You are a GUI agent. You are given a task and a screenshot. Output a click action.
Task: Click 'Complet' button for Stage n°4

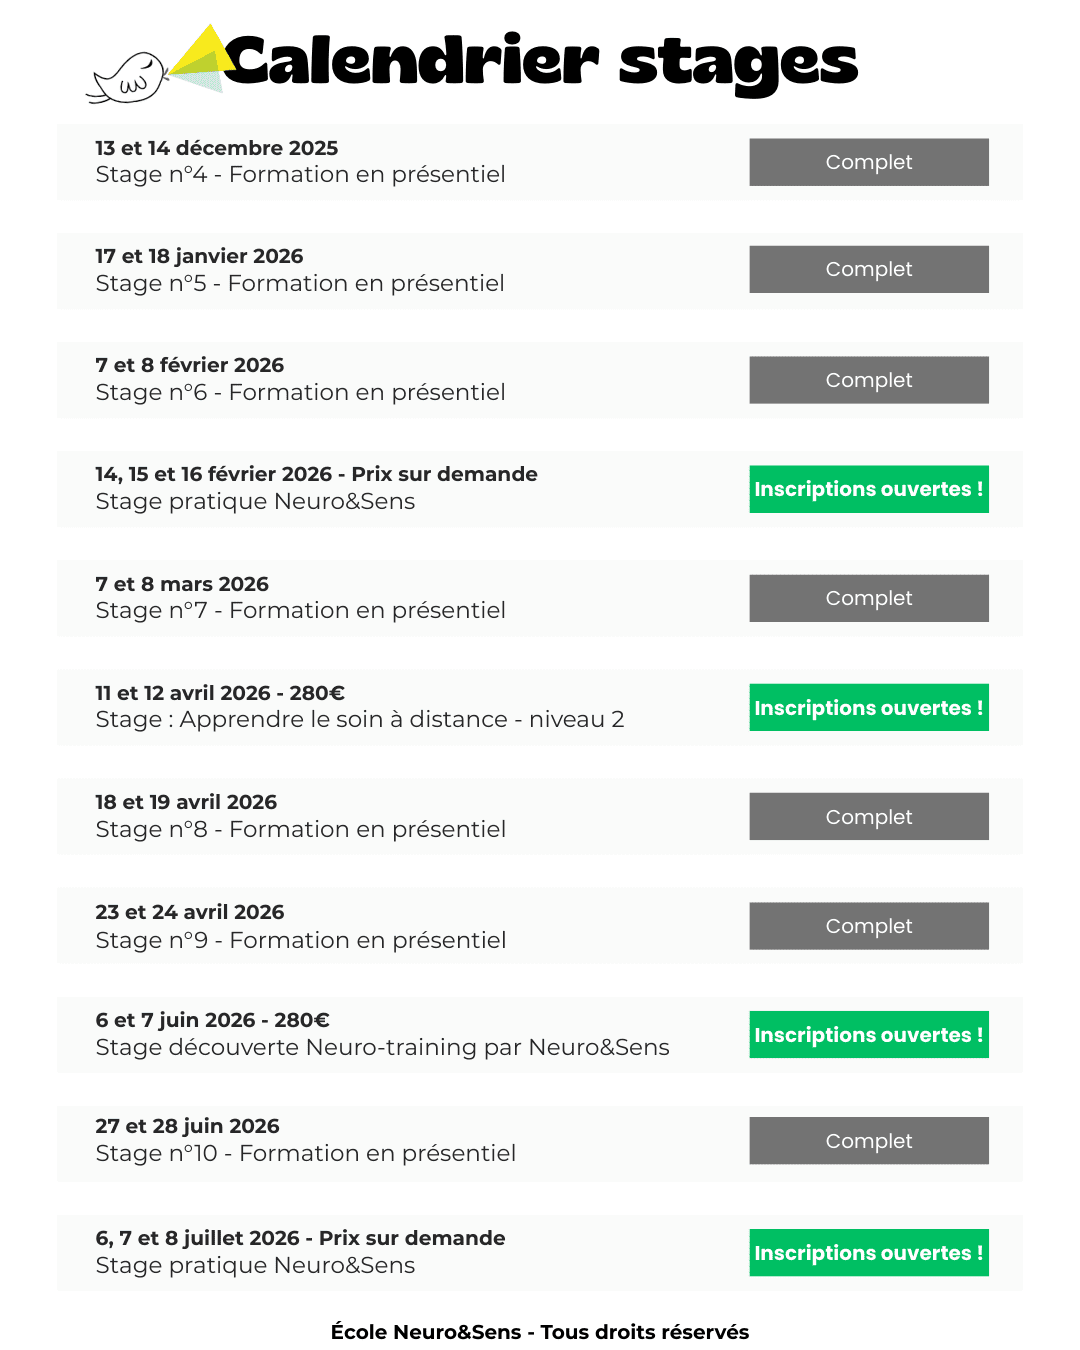pyautogui.click(x=868, y=162)
